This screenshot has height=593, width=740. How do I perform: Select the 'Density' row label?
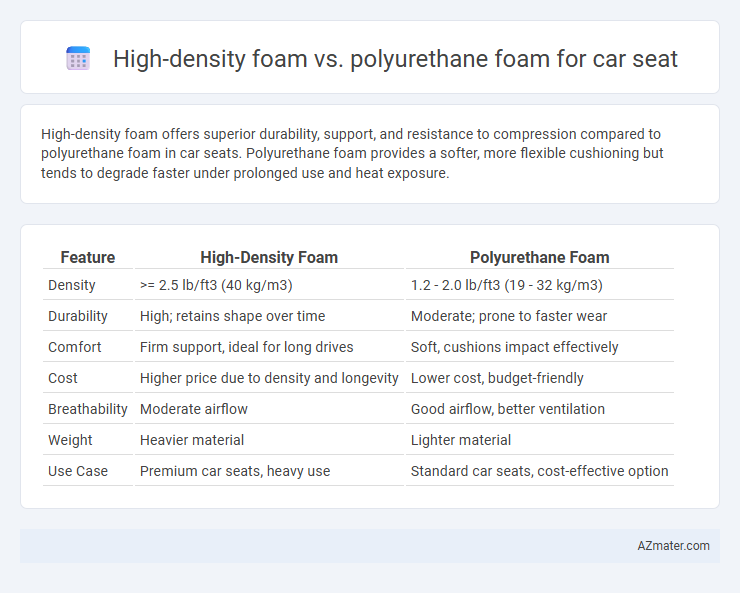pyautogui.click(x=72, y=285)
